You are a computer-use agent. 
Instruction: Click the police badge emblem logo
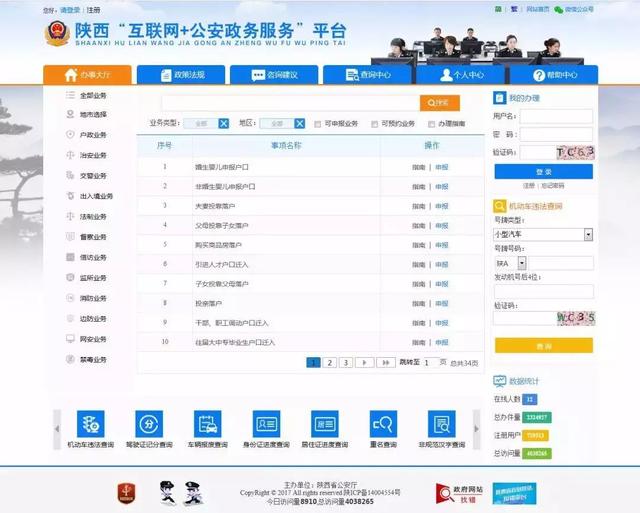pos(57,33)
